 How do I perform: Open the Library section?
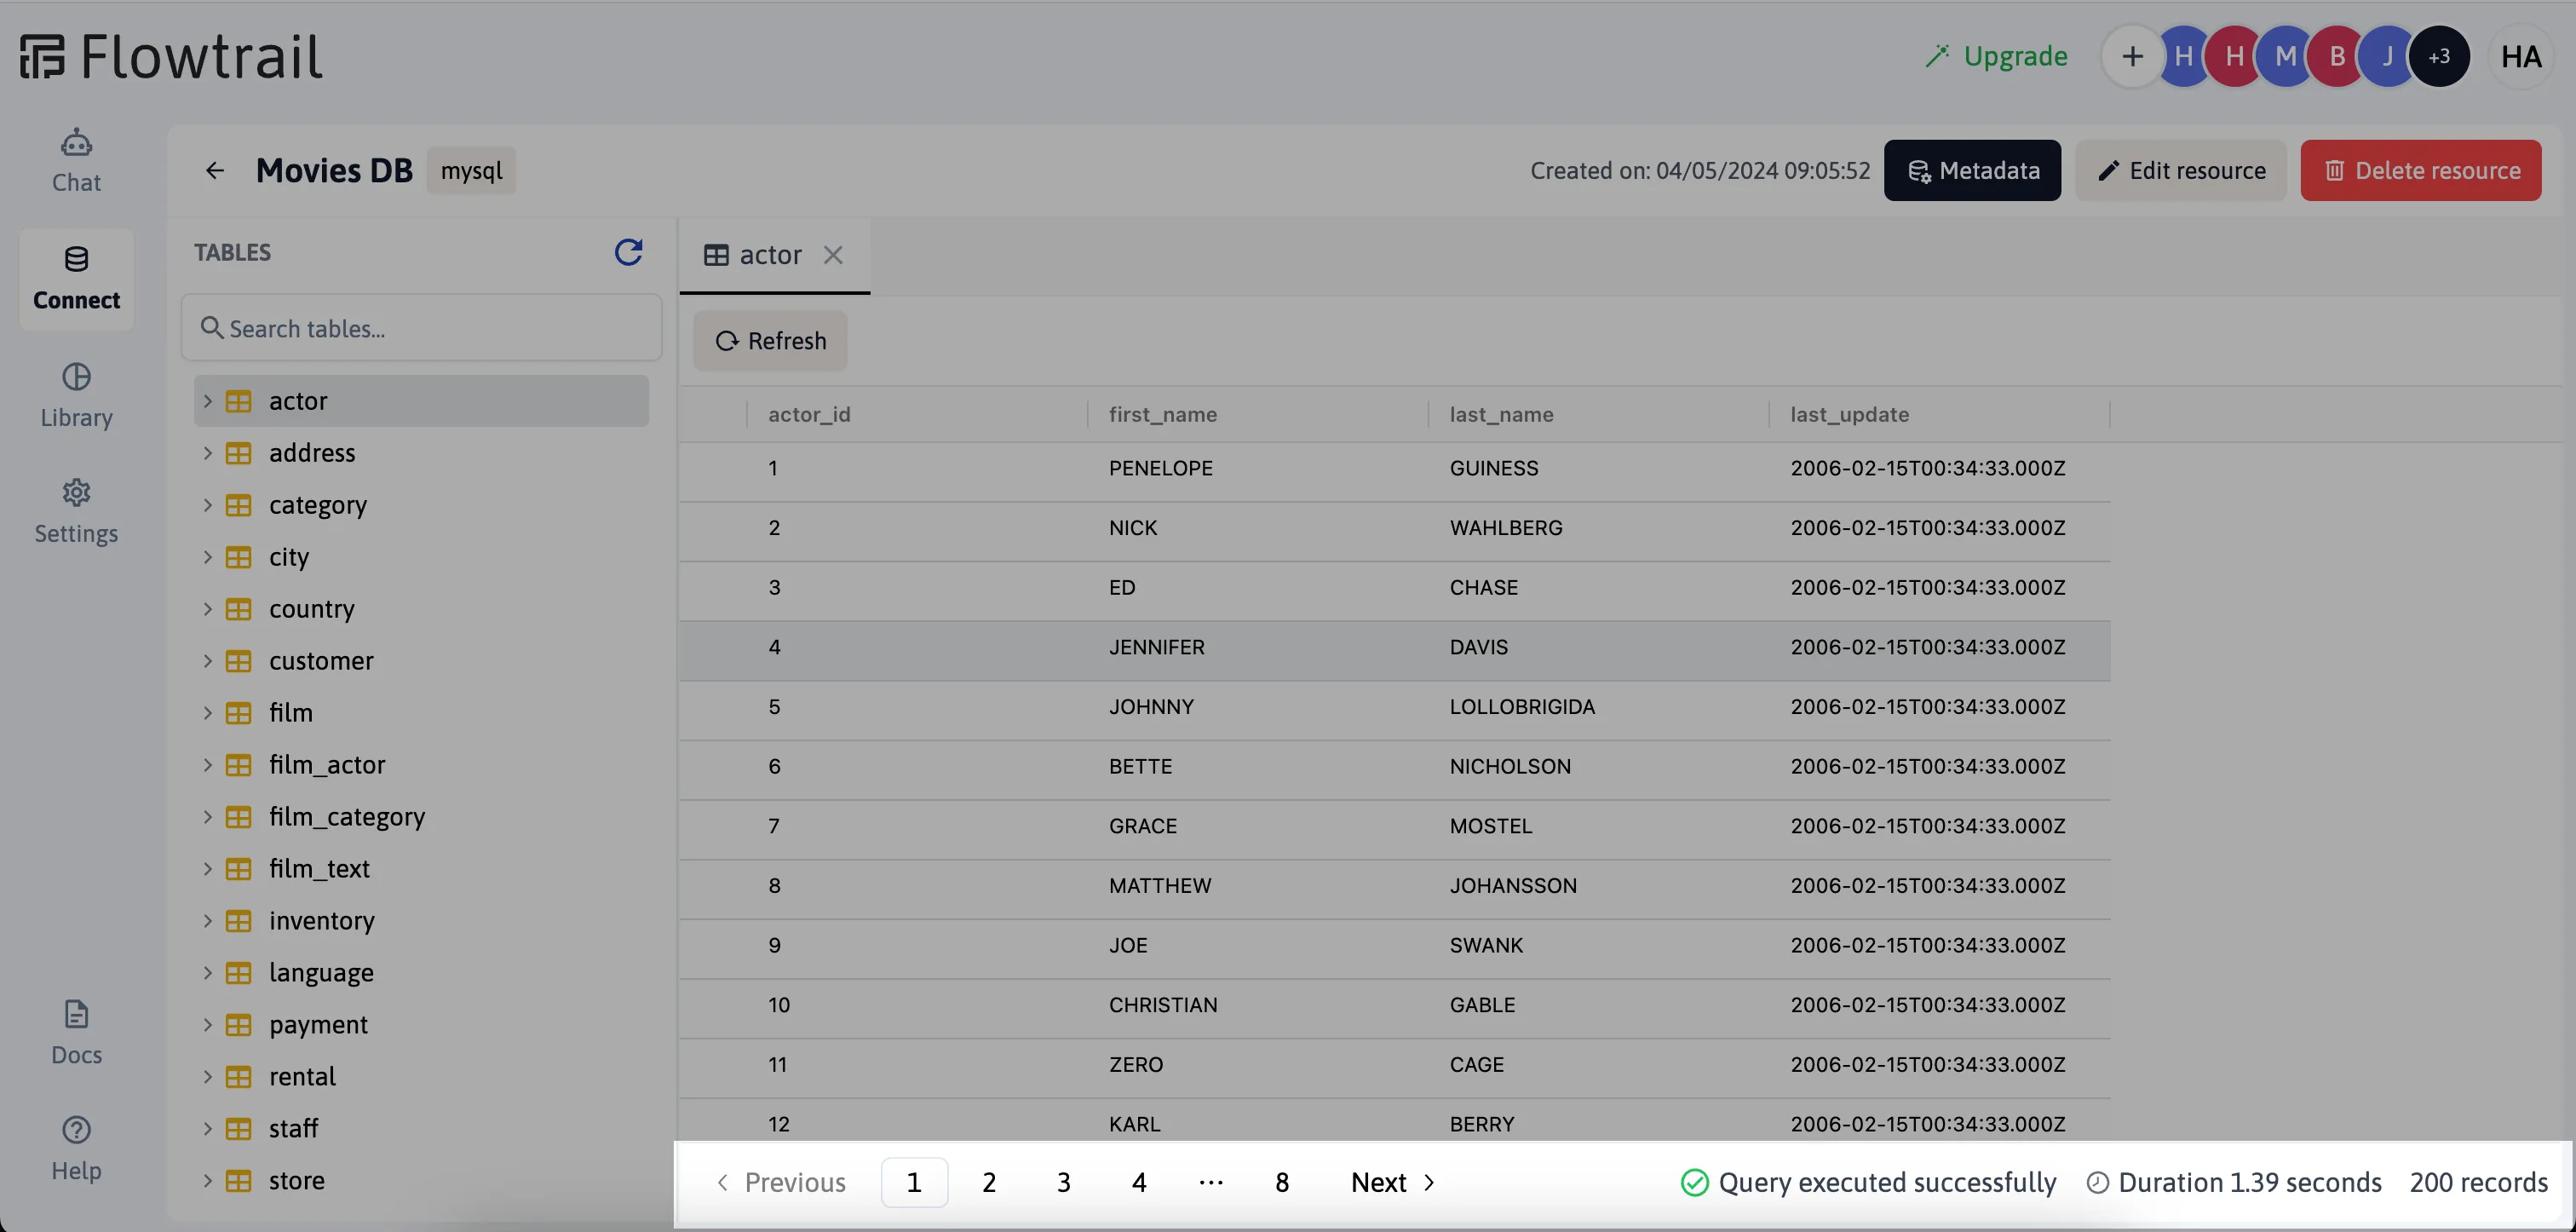click(x=76, y=396)
